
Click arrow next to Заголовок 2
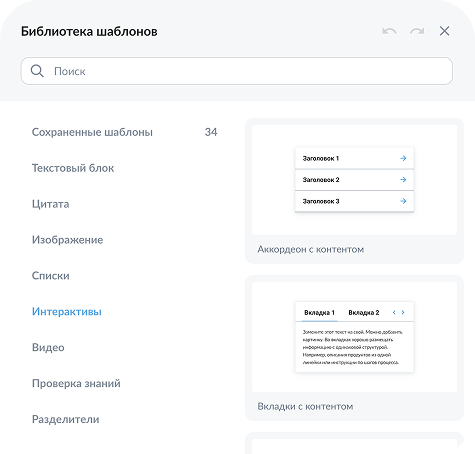403,180
